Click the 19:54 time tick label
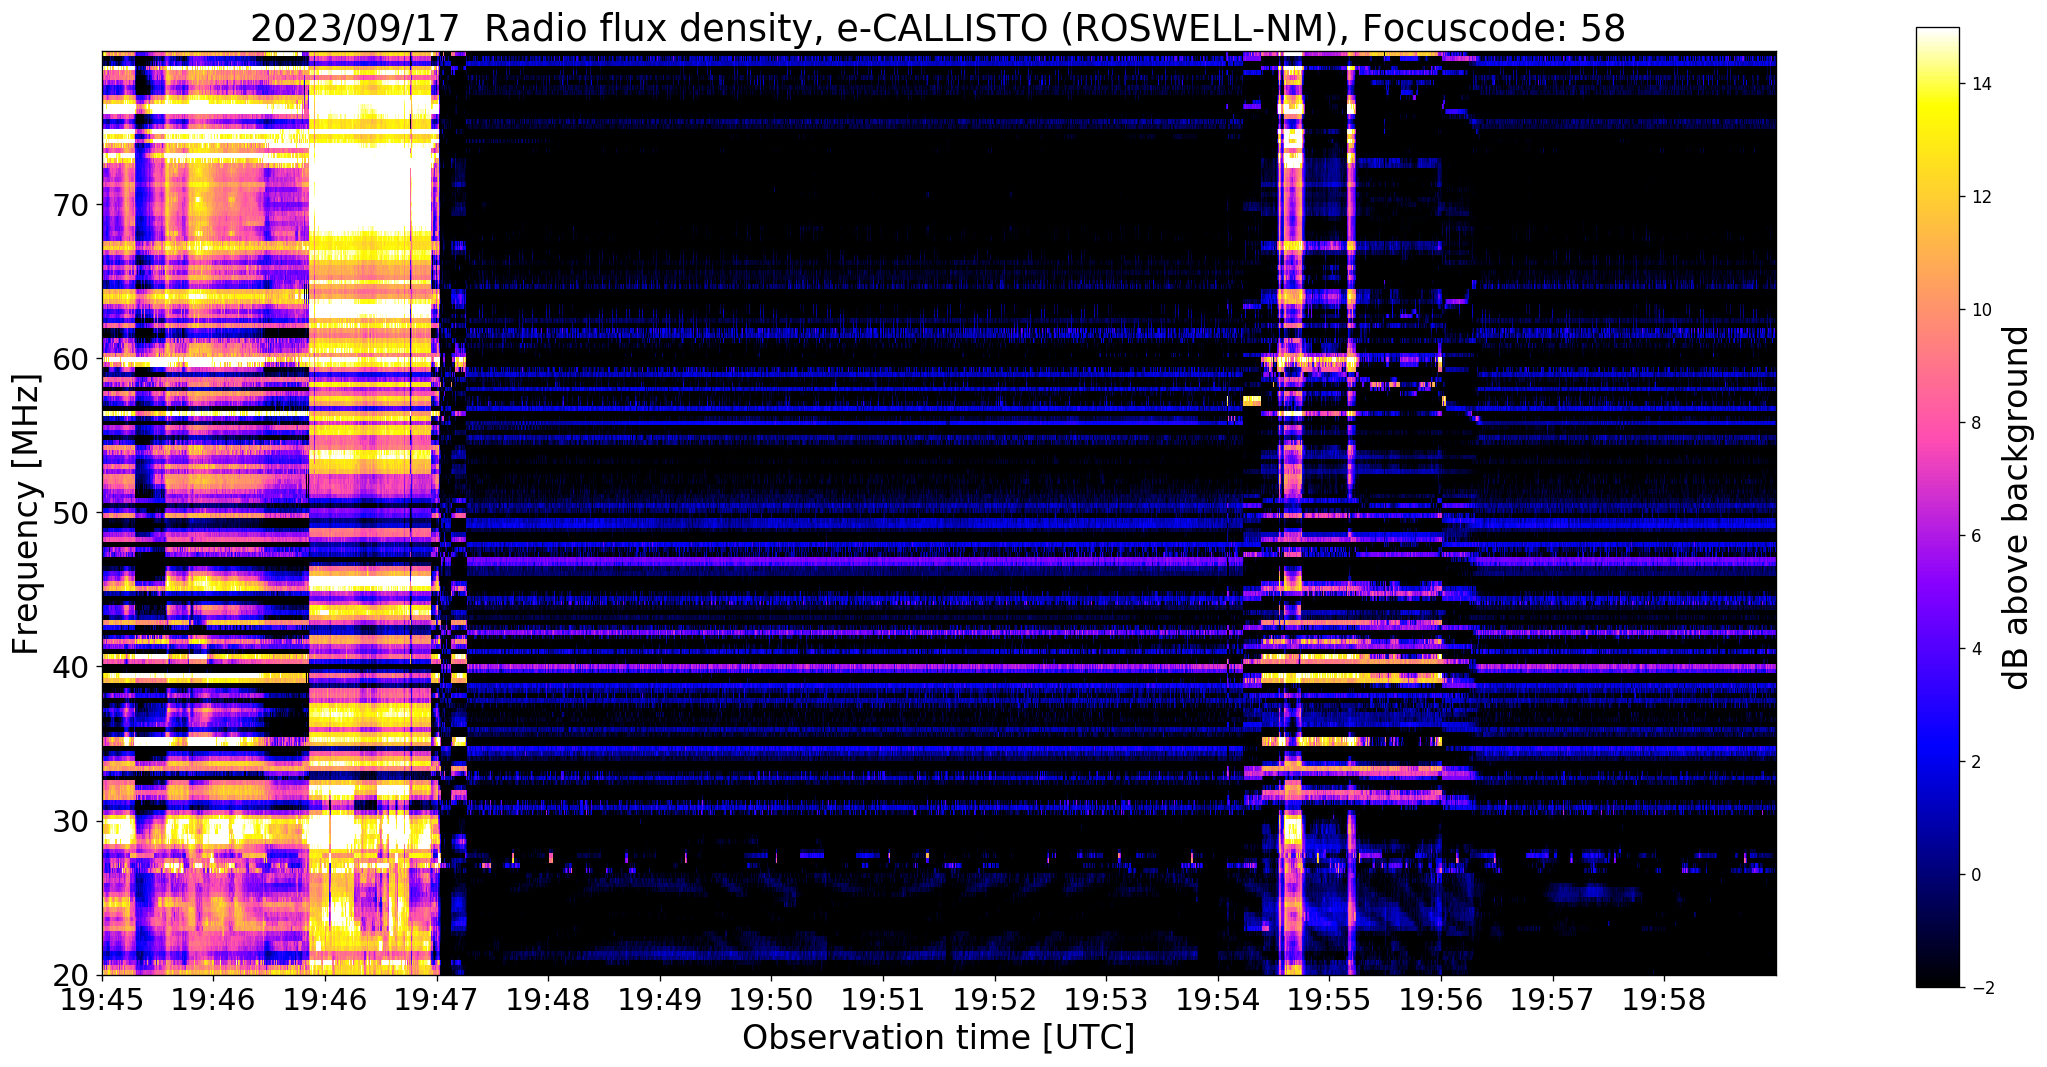Image resolution: width=2047 pixels, height=1067 pixels. click(1218, 1001)
